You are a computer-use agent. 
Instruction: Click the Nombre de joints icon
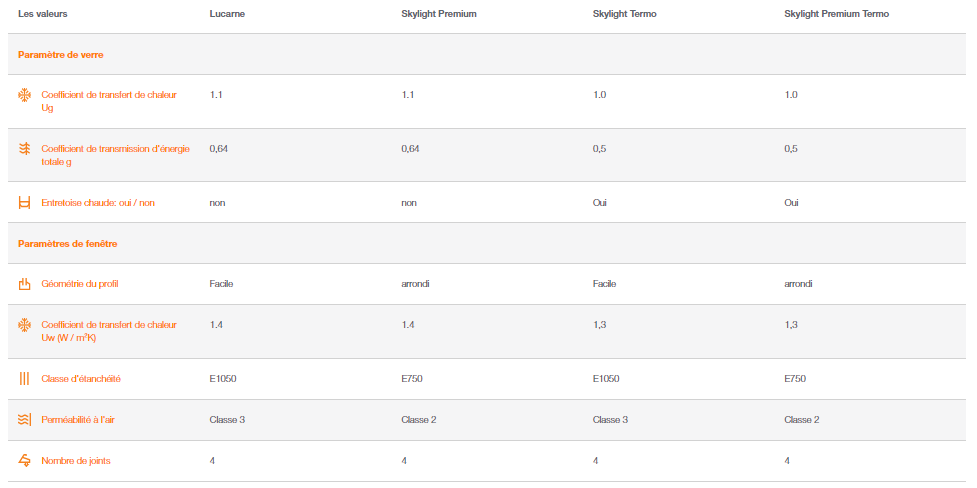point(24,461)
